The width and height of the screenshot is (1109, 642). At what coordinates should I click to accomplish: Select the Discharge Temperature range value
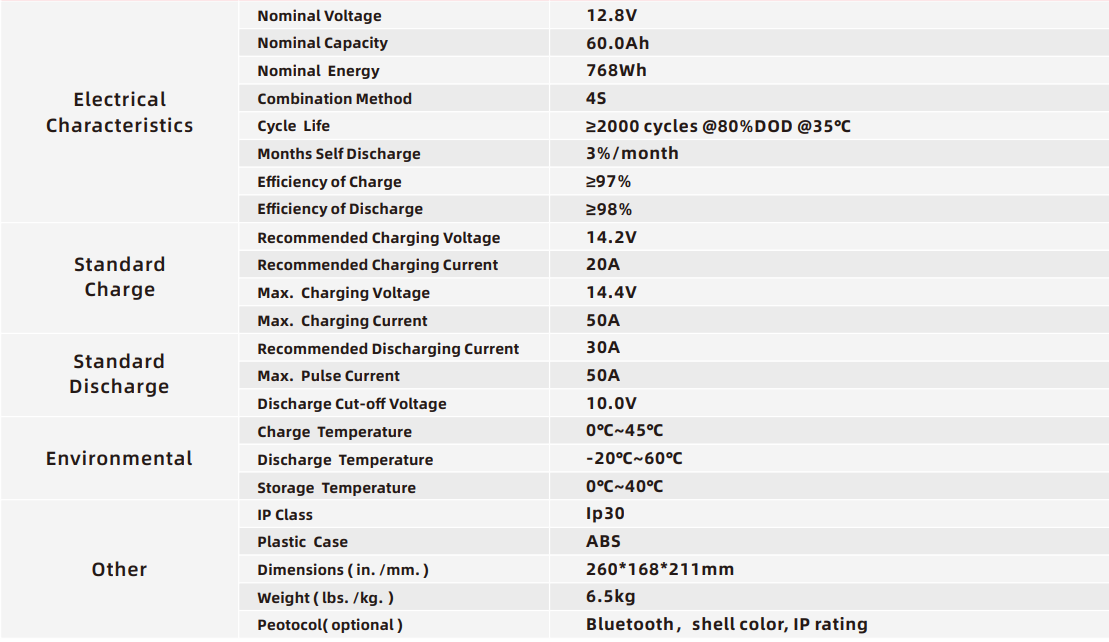634,458
